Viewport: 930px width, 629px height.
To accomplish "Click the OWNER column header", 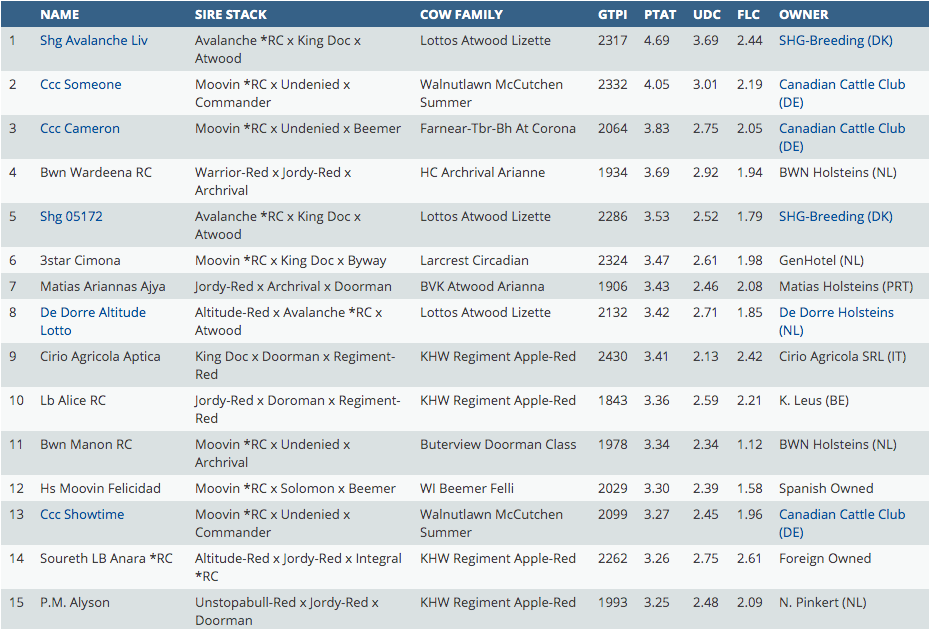I will point(803,15).
